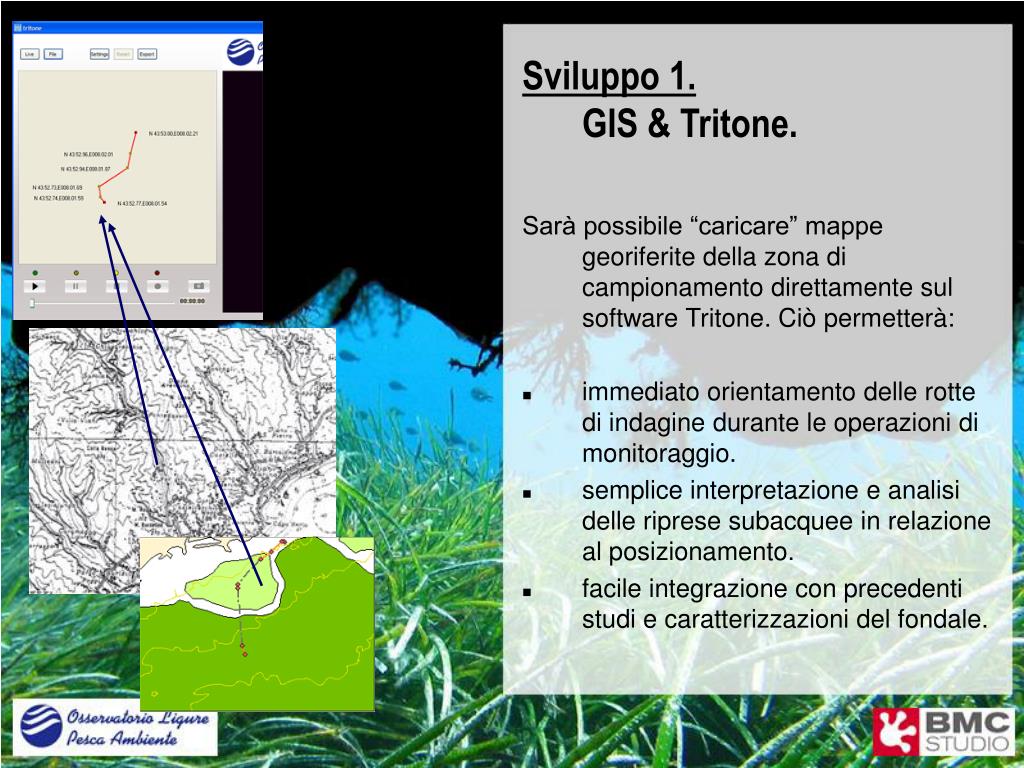Click the Export button in tritone
This screenshot has height=768, width=1024.
[148, 54]
